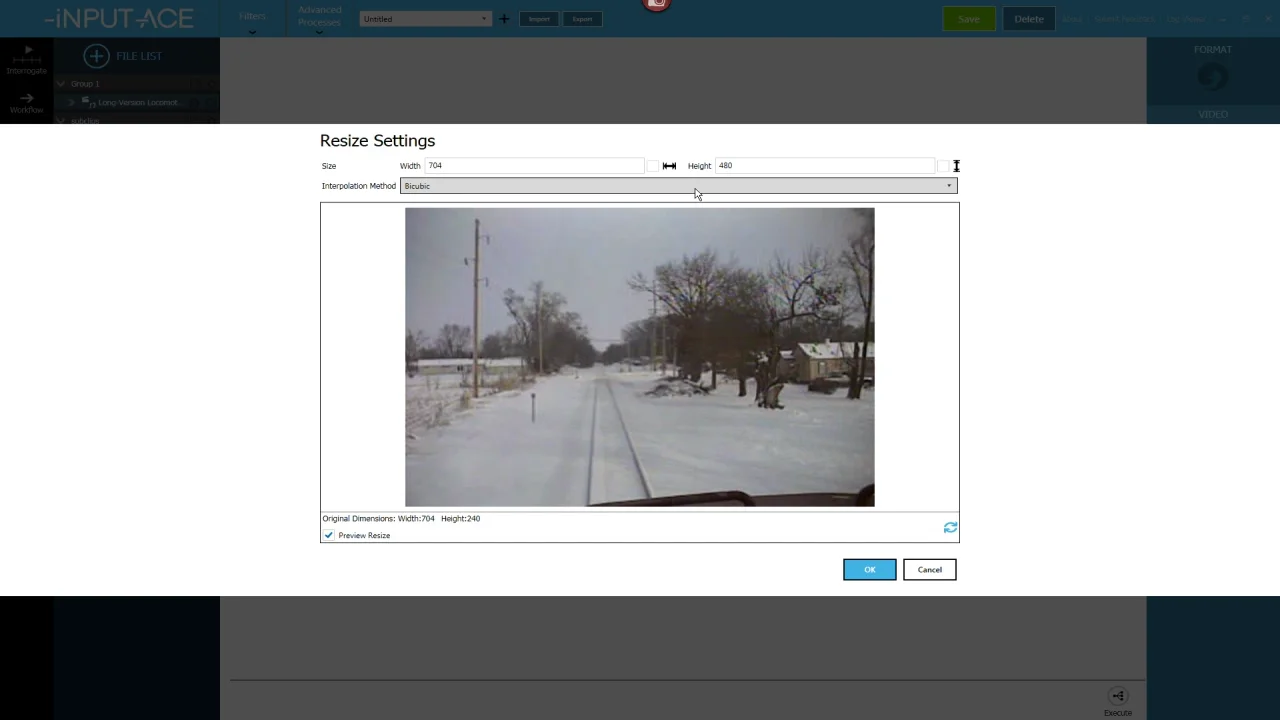
Task: Collapse the Group 1 tree node
Action: tap(61, 84)
